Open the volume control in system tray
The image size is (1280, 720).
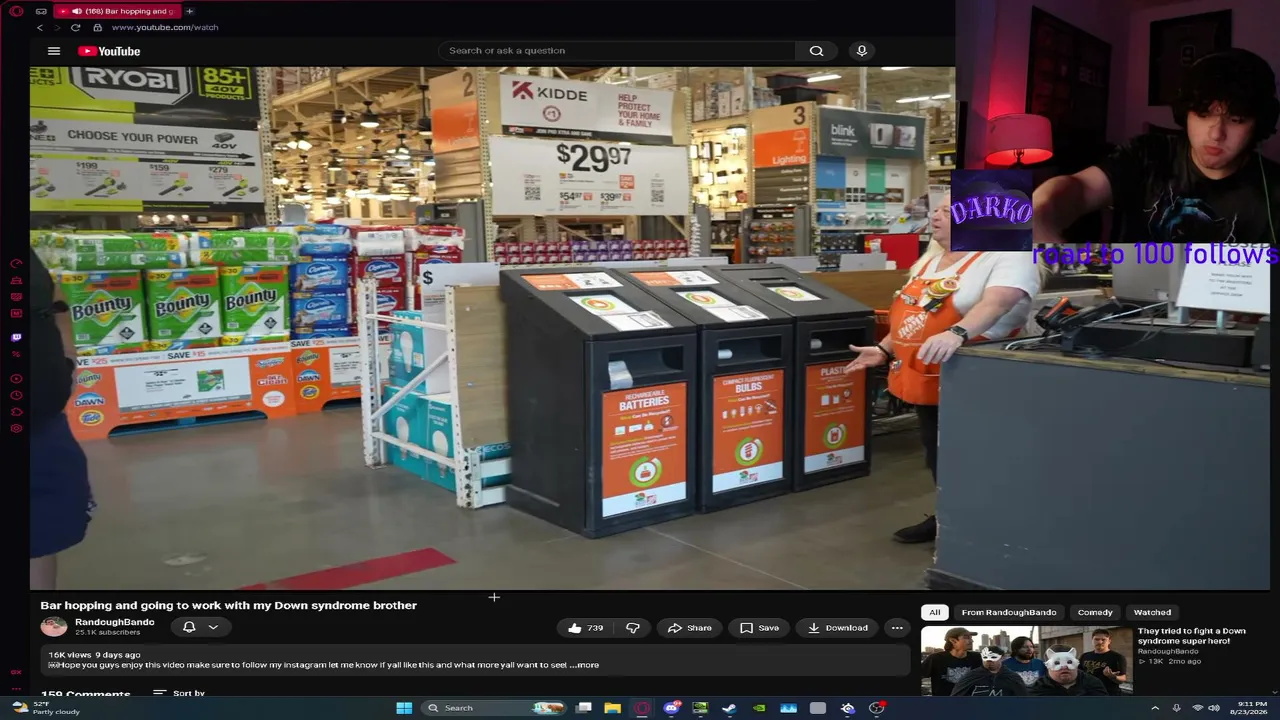(x=1214, y=708)
